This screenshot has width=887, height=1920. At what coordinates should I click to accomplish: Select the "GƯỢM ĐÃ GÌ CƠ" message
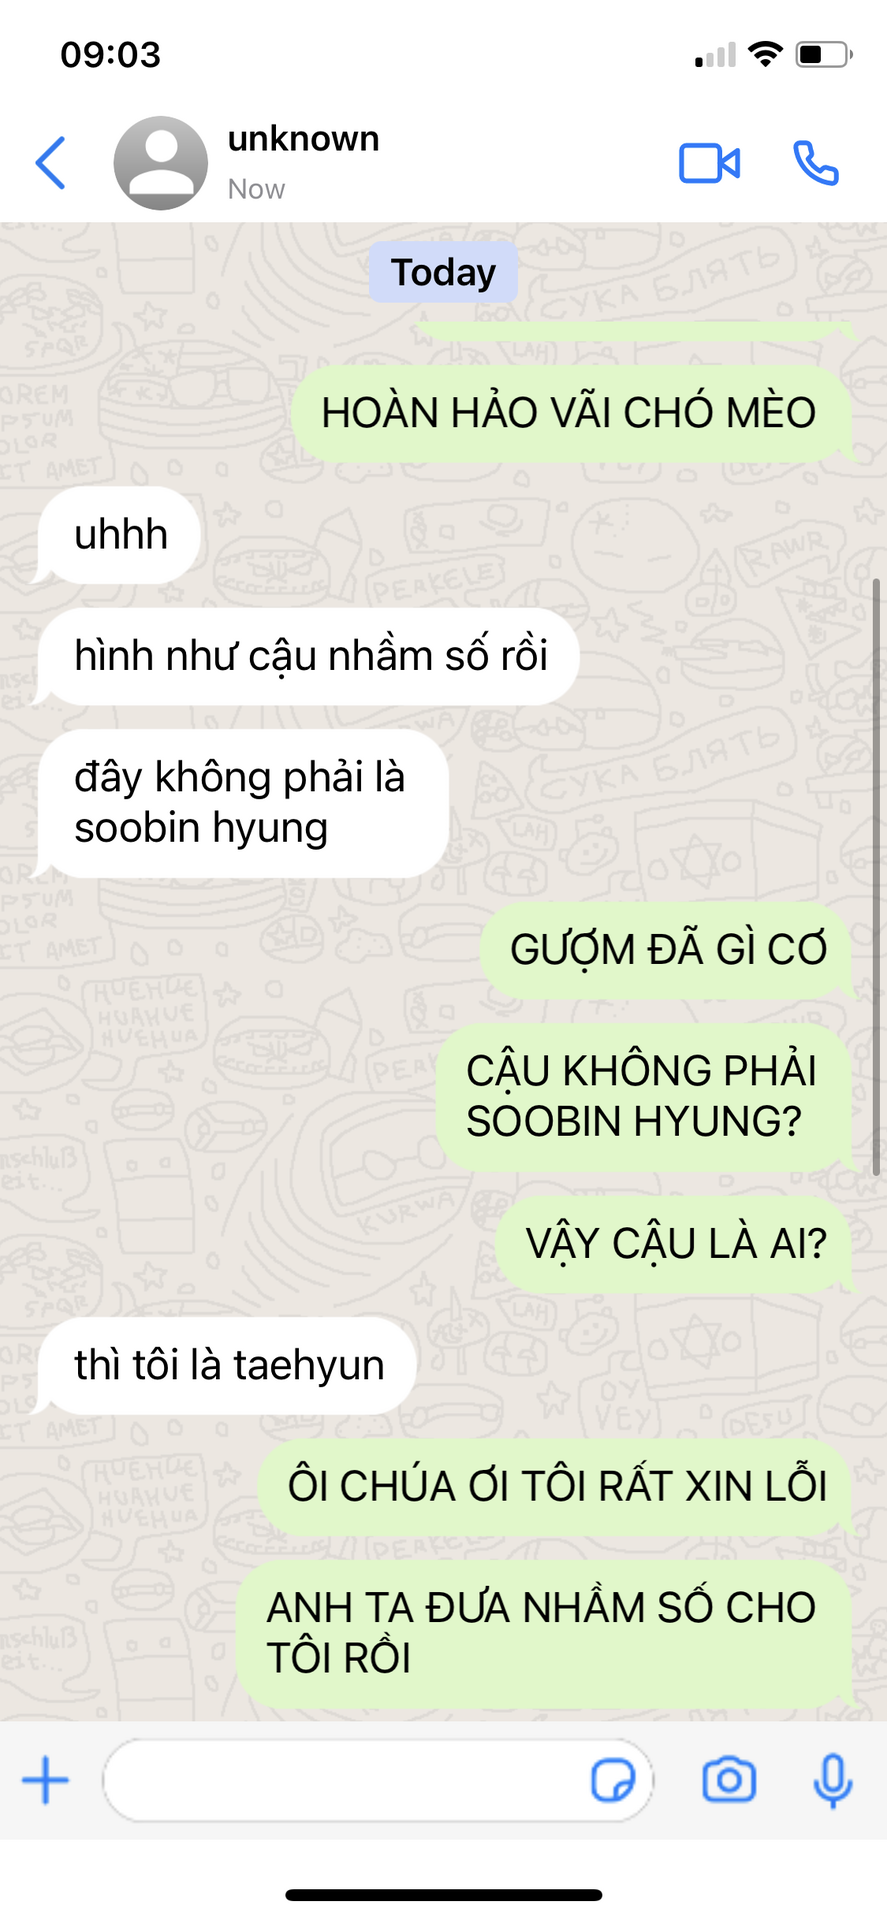tap(666, 950)
